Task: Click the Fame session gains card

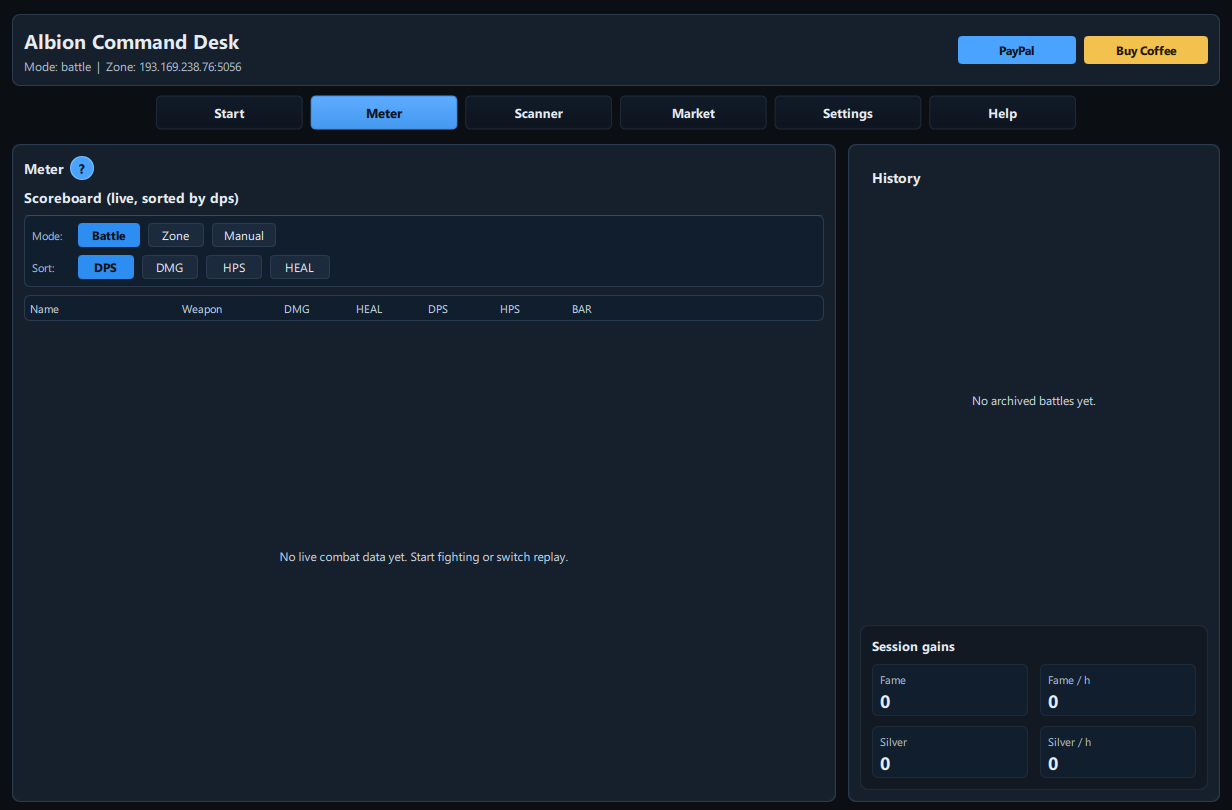Action: pyautogui.click(x=949, y=690)
